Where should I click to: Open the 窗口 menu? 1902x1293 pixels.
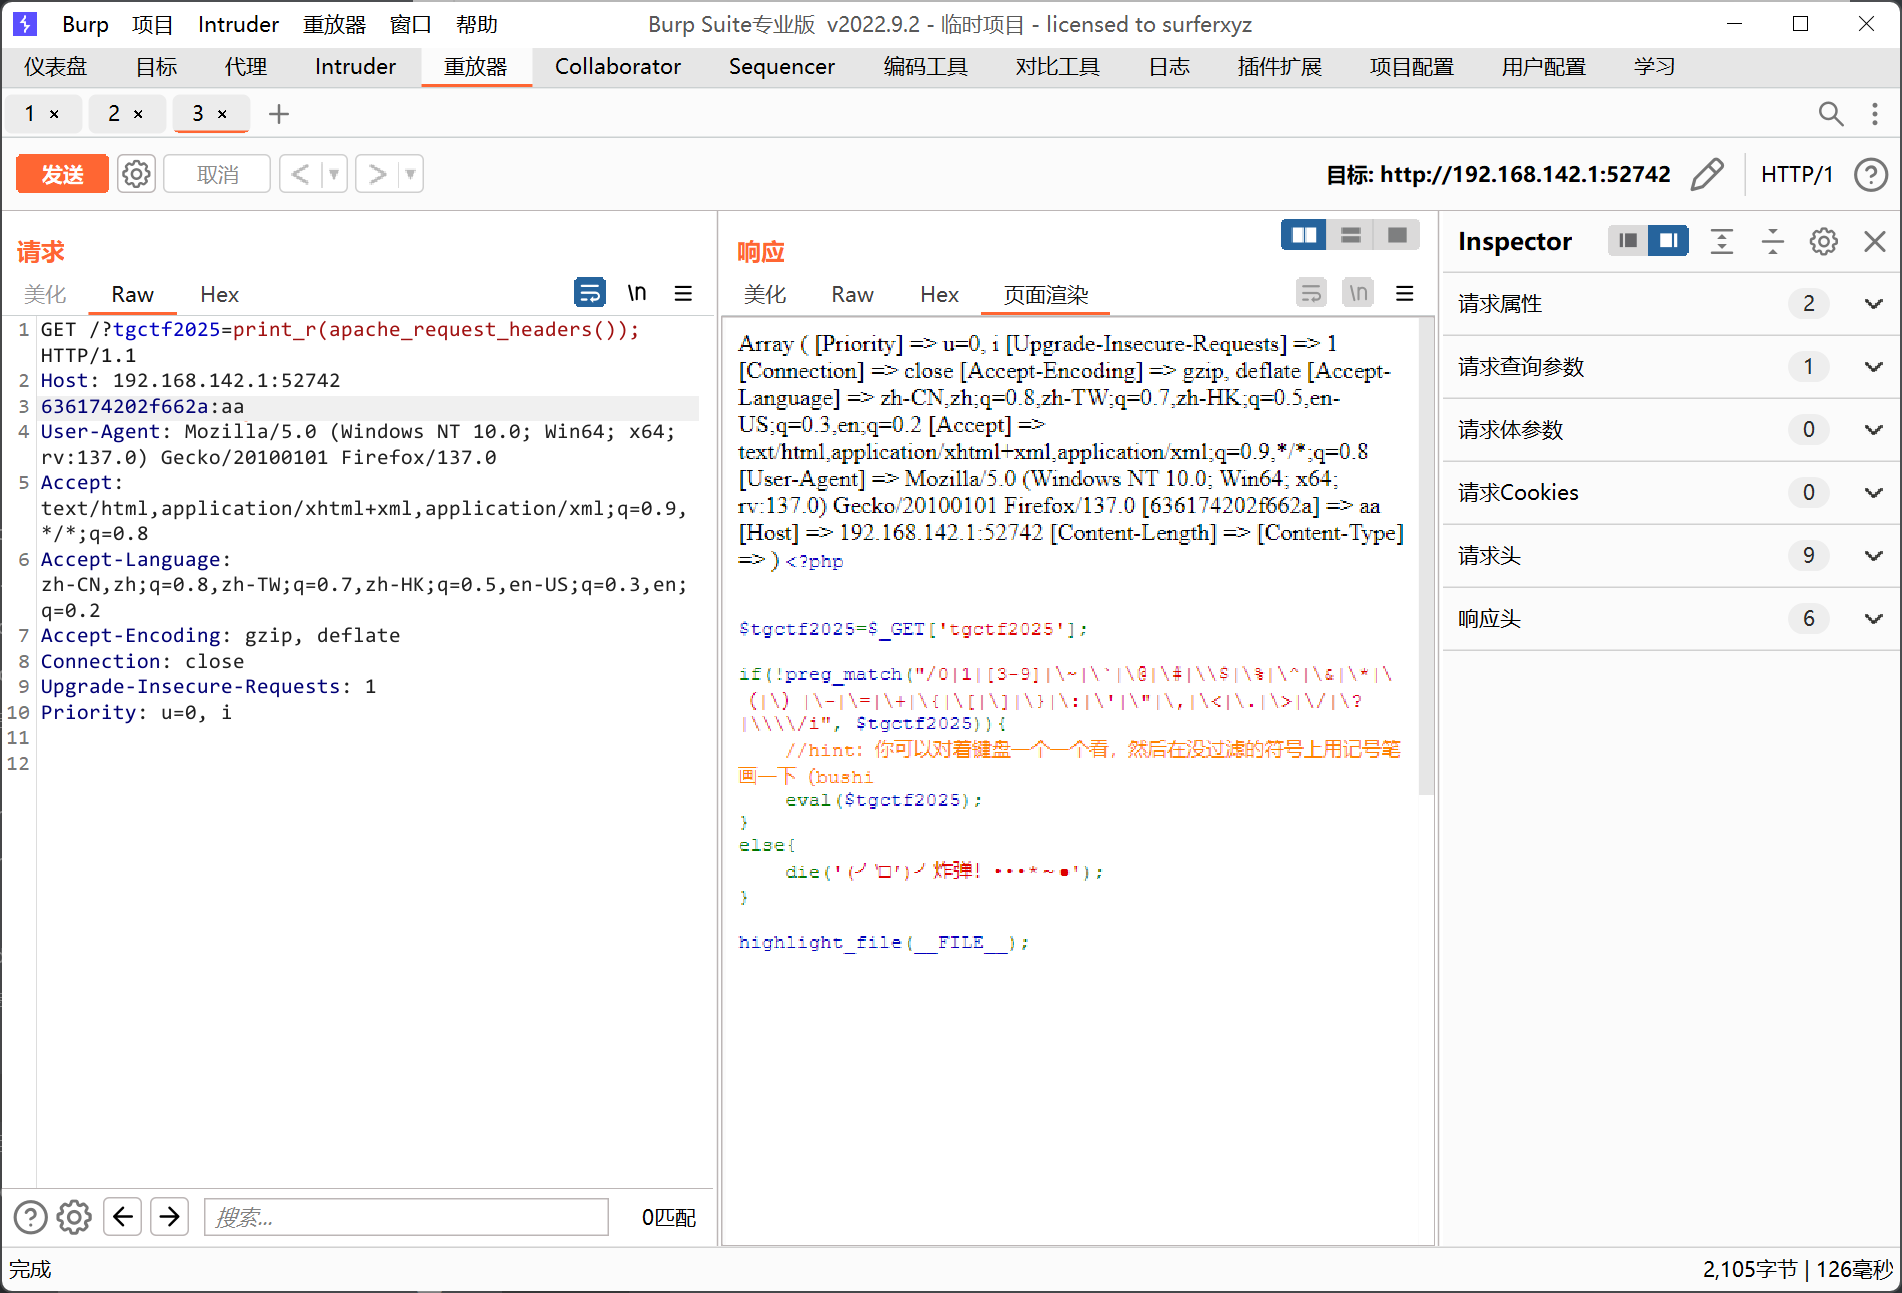coord(410,24)
